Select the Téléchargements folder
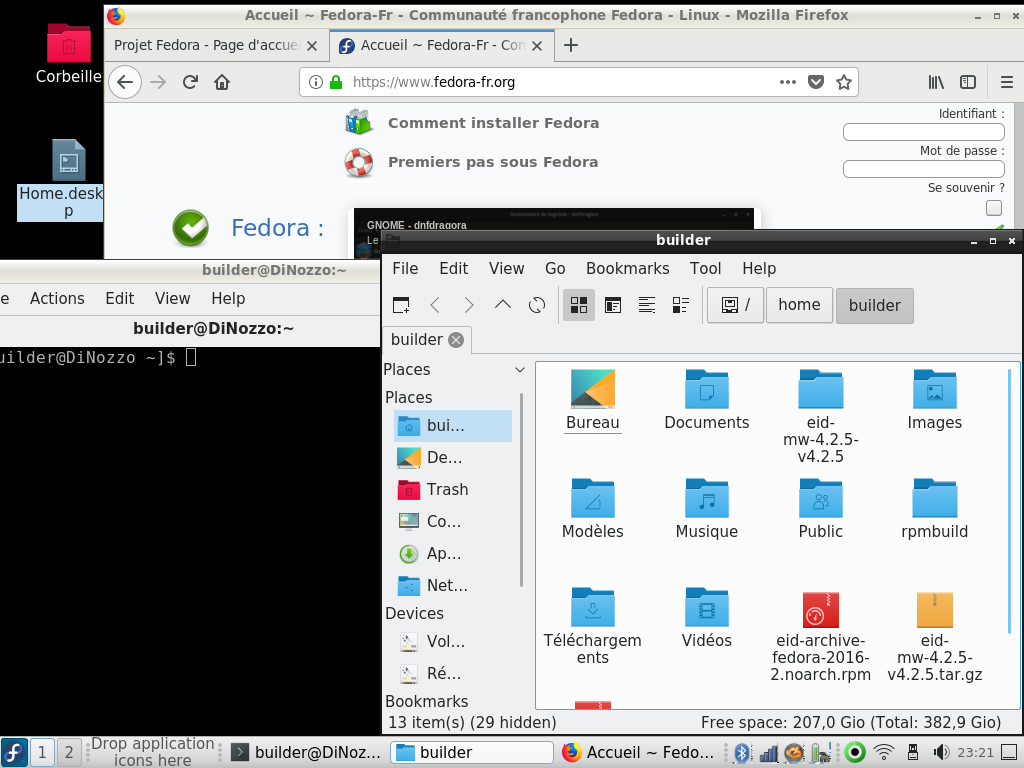The image size is (1024, 768). point(592,626)
